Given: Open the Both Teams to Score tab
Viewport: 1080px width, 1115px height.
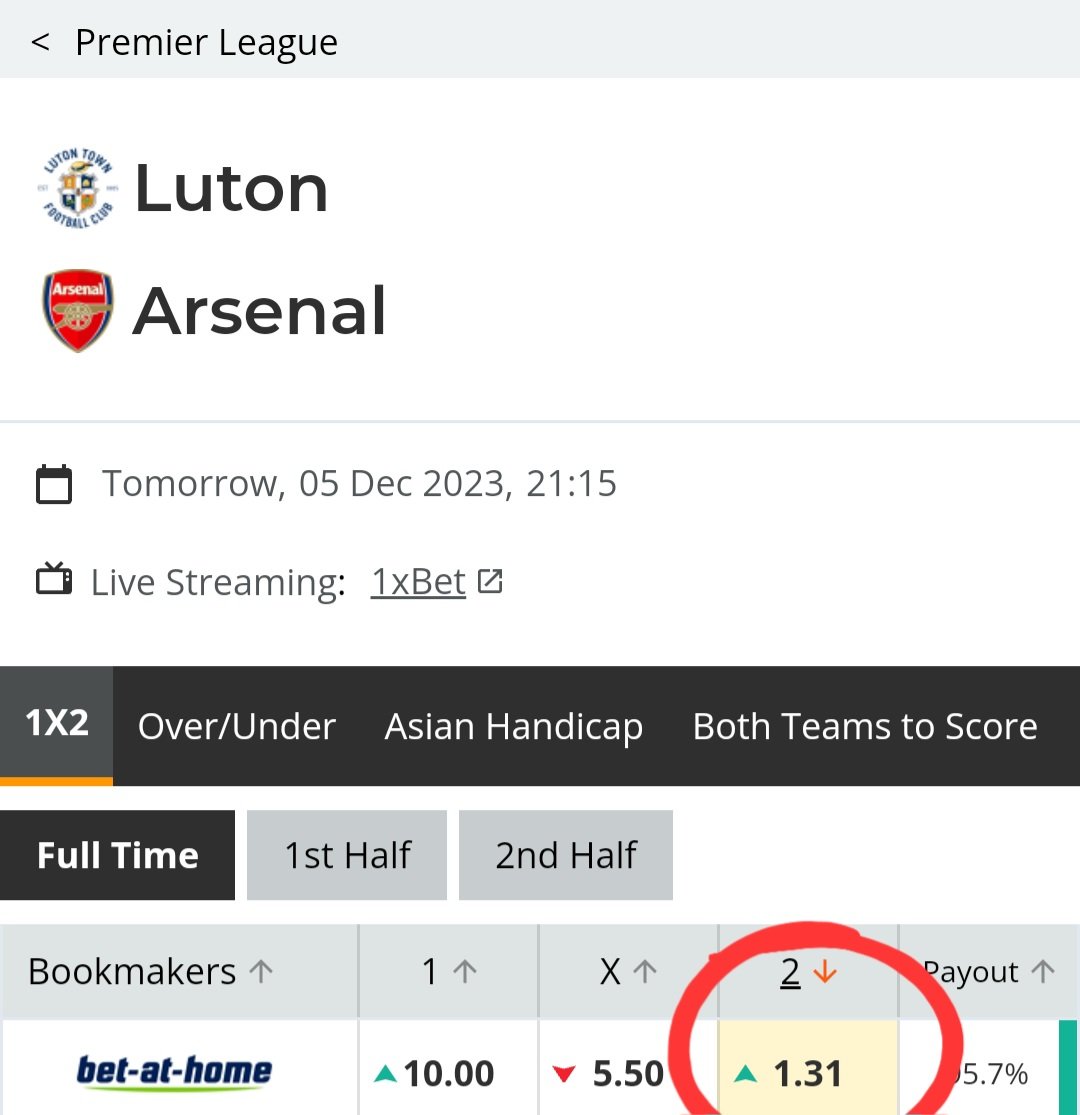Looking at the screenshot, I should (x=865, y=726).
